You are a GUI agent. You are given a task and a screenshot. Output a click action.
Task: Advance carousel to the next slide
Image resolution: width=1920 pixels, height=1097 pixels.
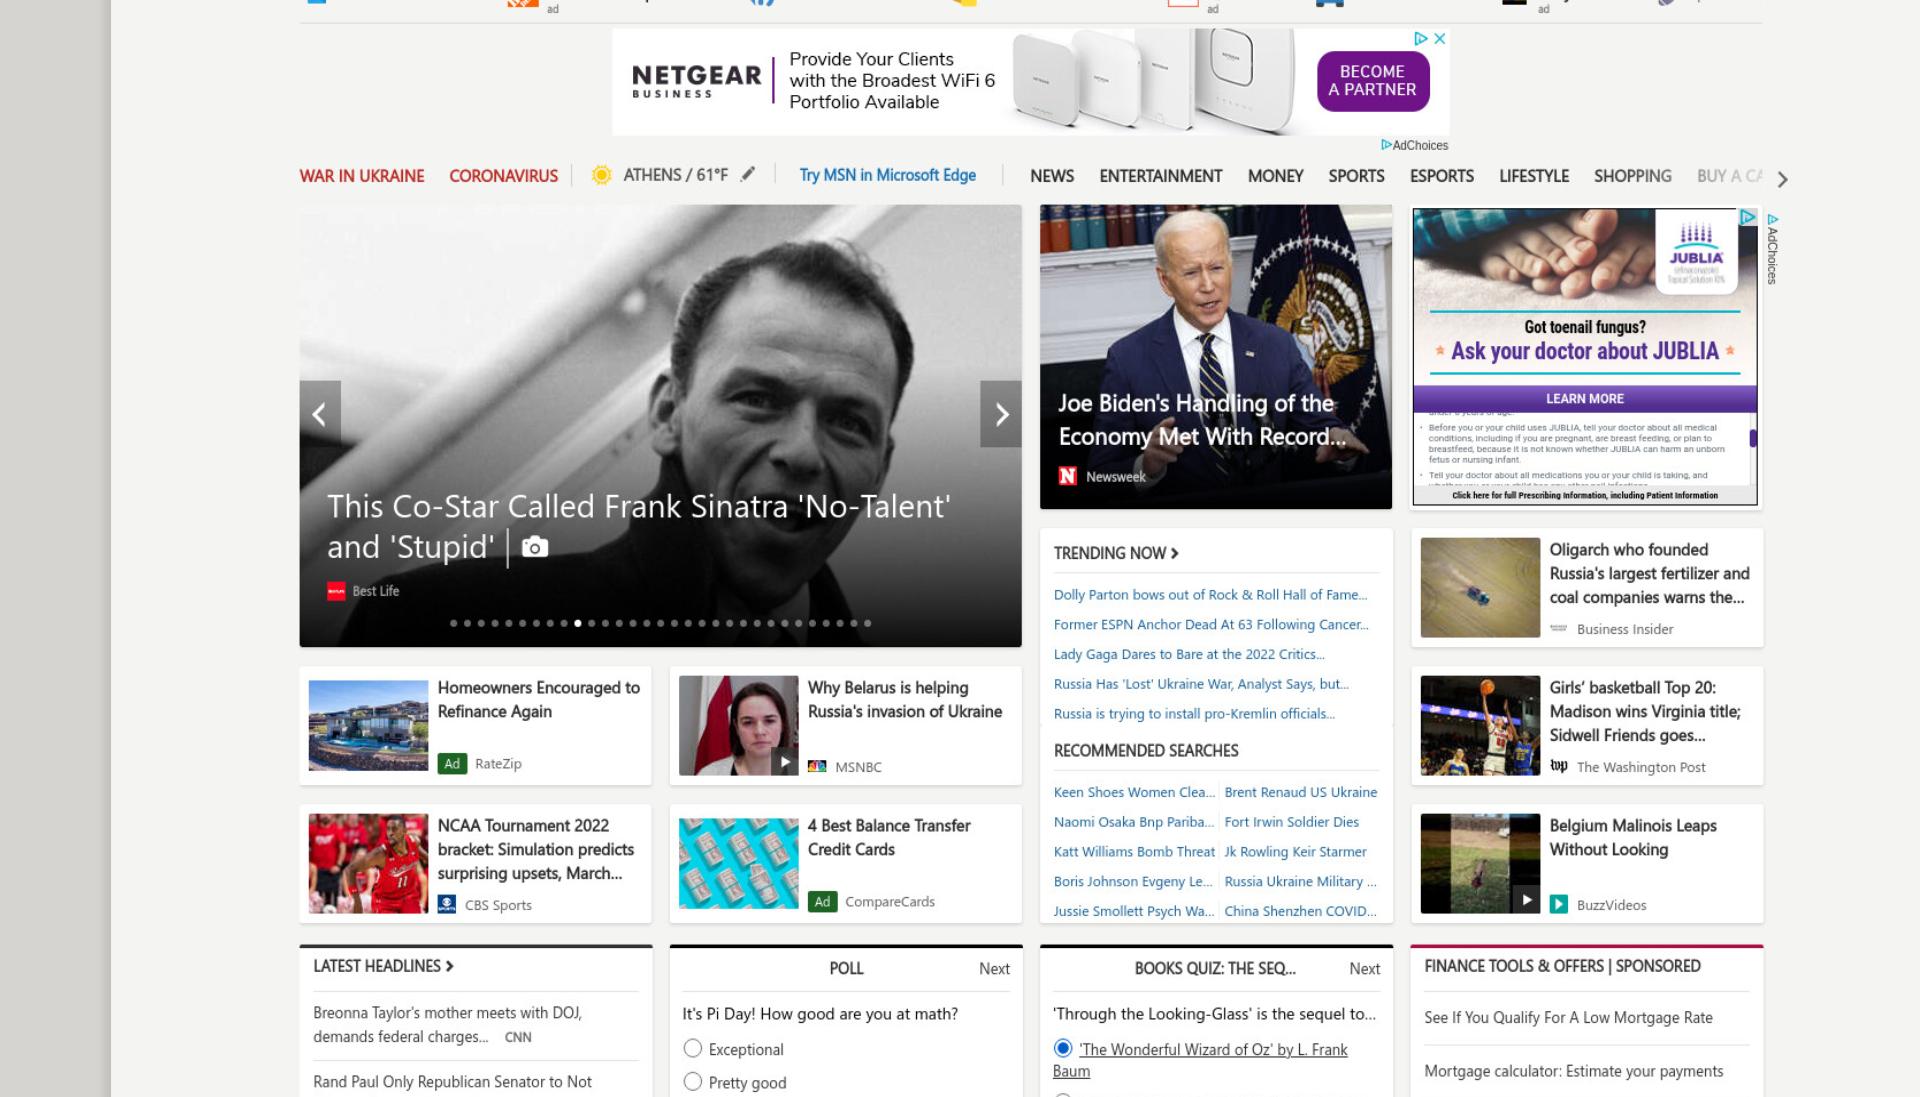pyautogui.click(x=1001, y=414)
